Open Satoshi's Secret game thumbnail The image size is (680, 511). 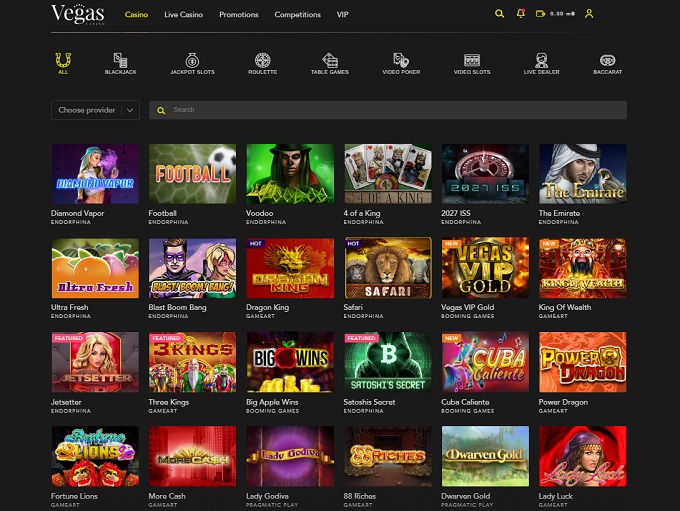[x=388, y=362]
